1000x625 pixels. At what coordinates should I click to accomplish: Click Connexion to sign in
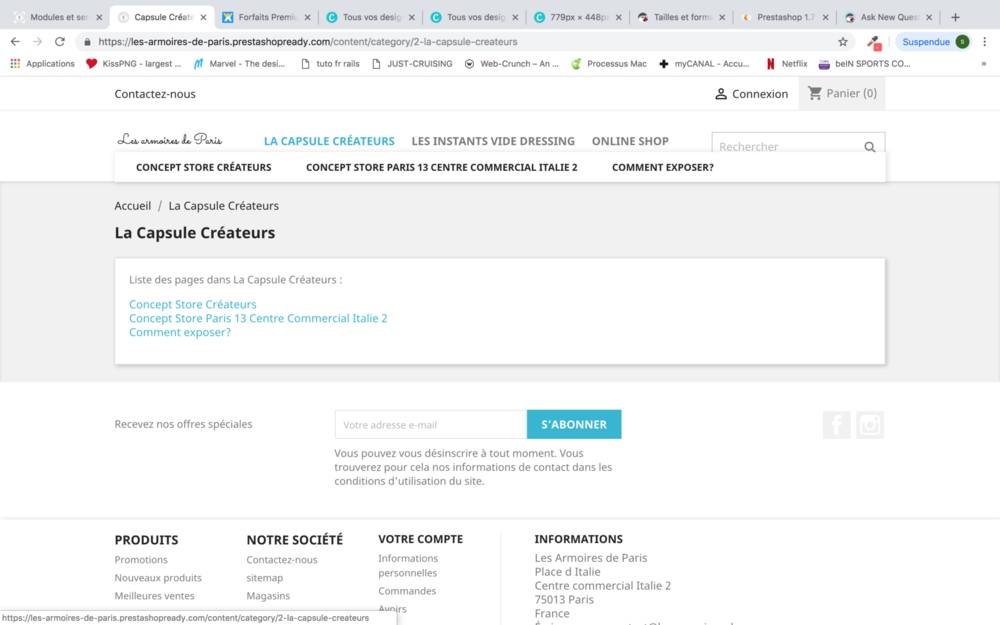pyautogui.click(x=751, y=94)
